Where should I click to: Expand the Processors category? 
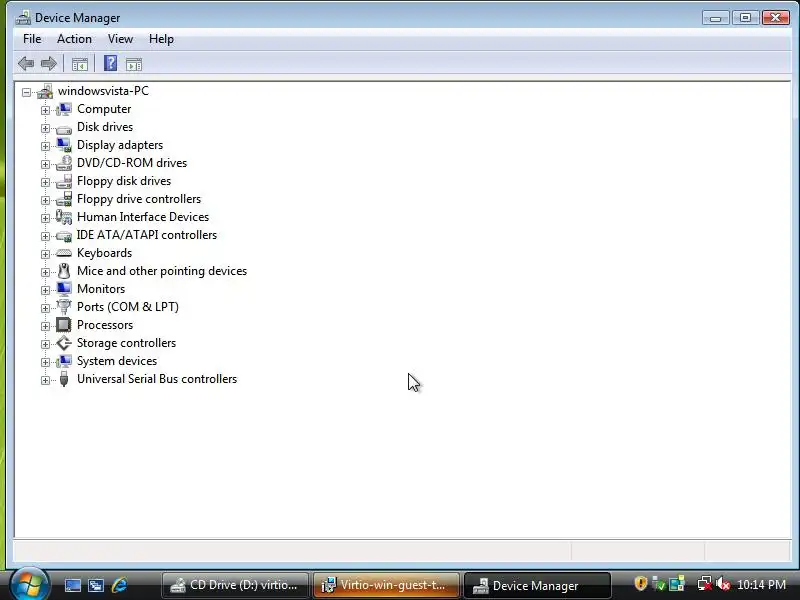tap(45, 326)
